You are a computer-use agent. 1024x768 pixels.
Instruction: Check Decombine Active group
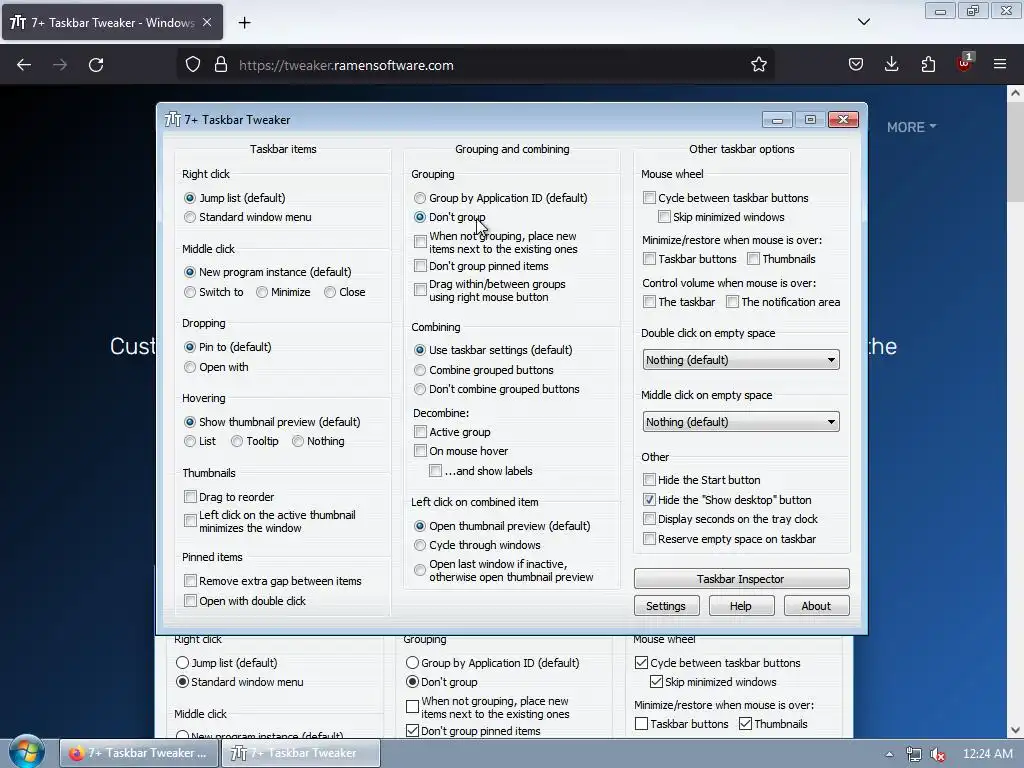click(x=453, y=432)
